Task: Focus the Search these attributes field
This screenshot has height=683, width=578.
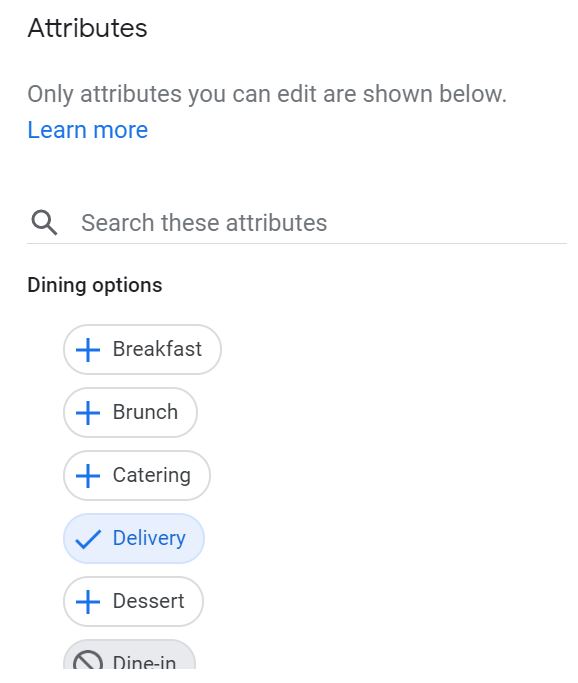Action: (x=297, y=223)
